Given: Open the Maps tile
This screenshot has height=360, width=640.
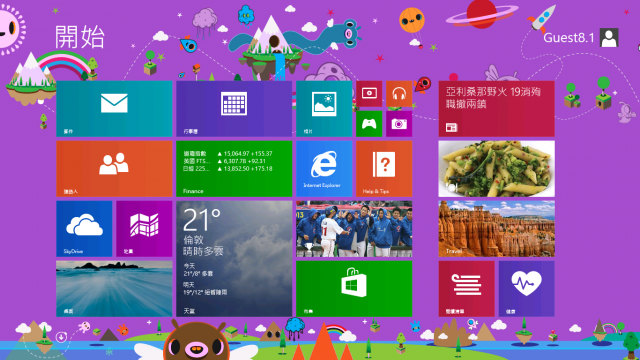Looking at the screenshot, I should (144, 229).
